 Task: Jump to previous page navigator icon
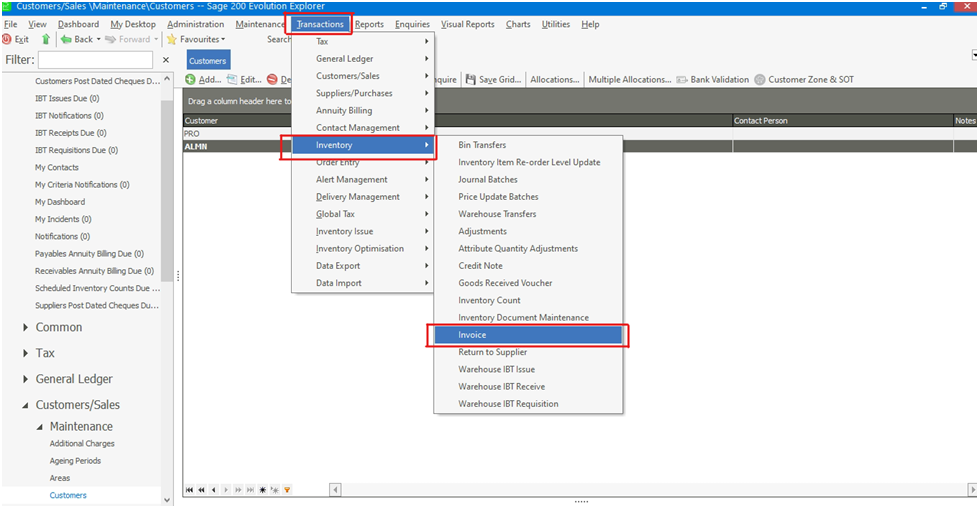(x=201, y=490)
